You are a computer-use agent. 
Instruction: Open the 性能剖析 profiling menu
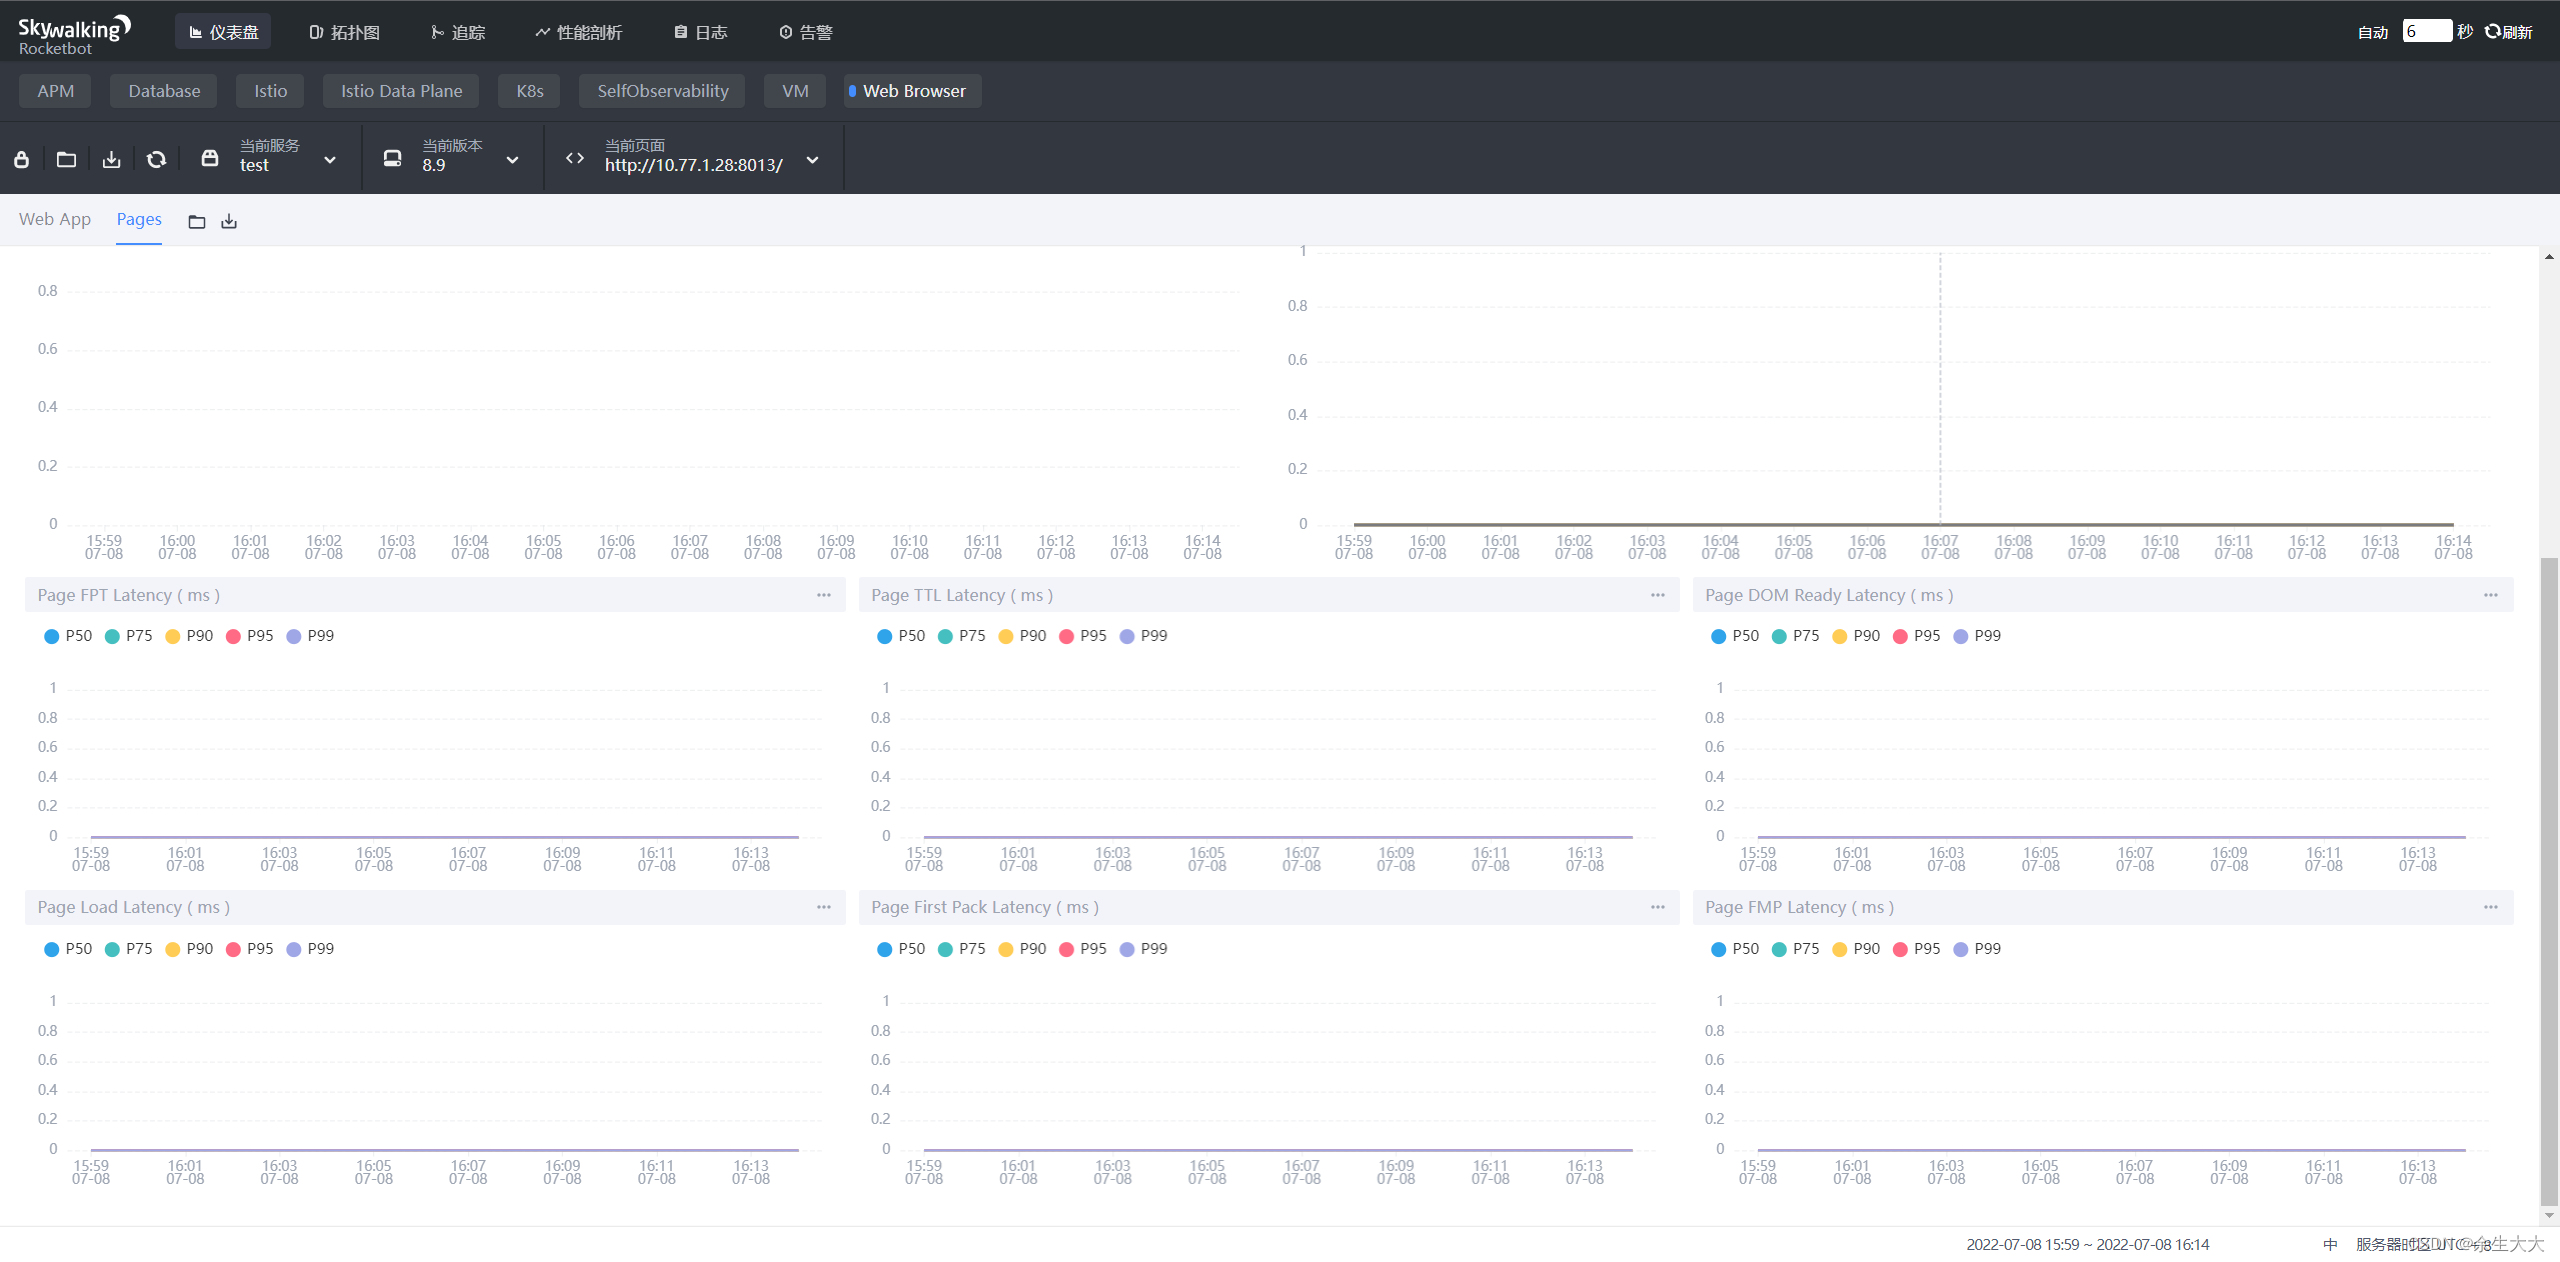[578, 32]
